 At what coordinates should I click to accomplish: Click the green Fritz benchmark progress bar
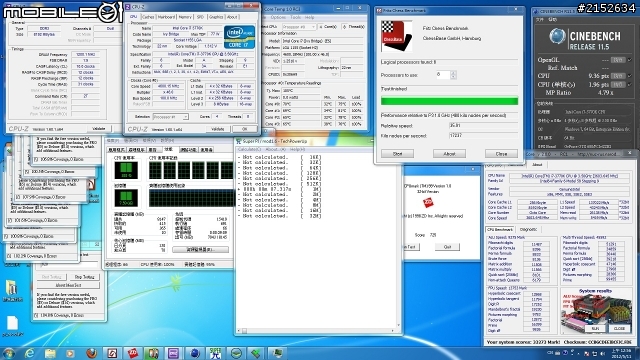pos(449,100)
